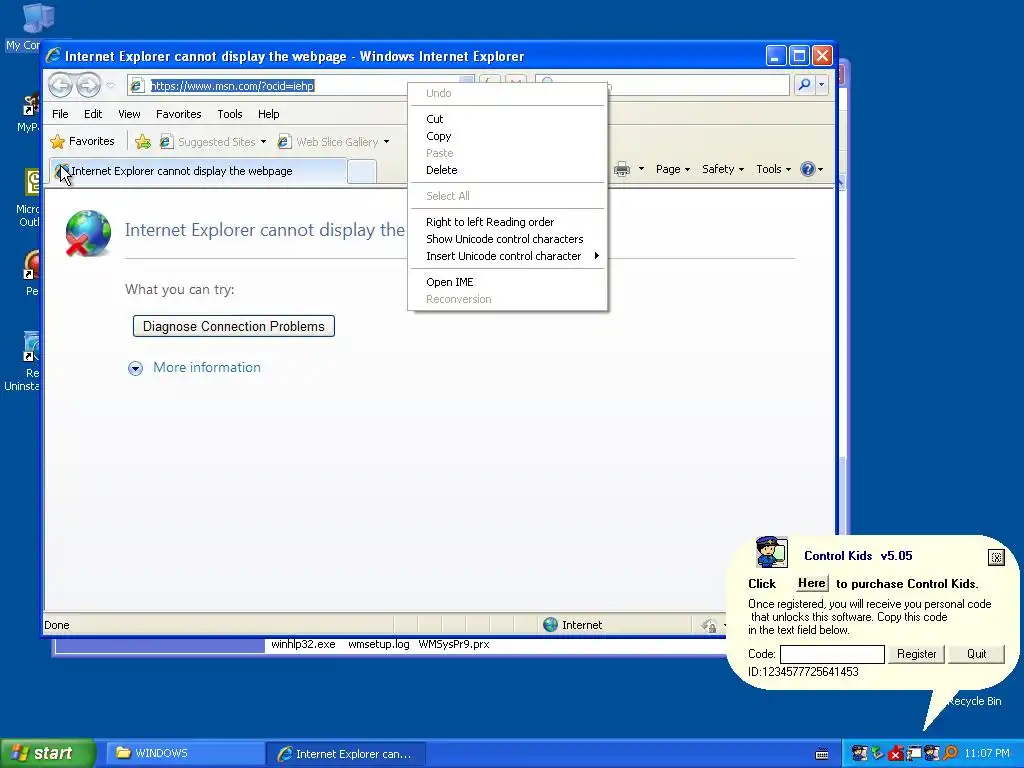Viewport: 1024px width, 768px height.
Task: Select Show Unicode control characters
Action: [507, 239]
